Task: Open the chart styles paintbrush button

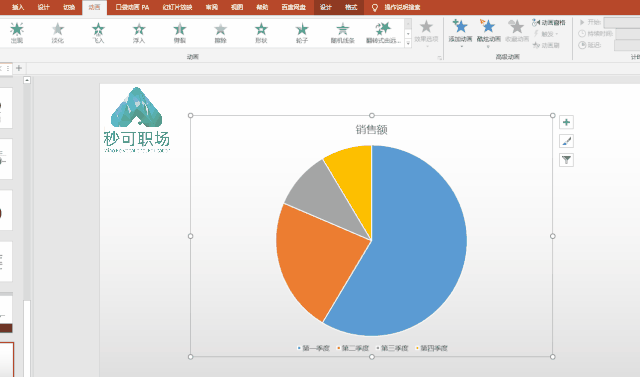Action: [566, 141]
